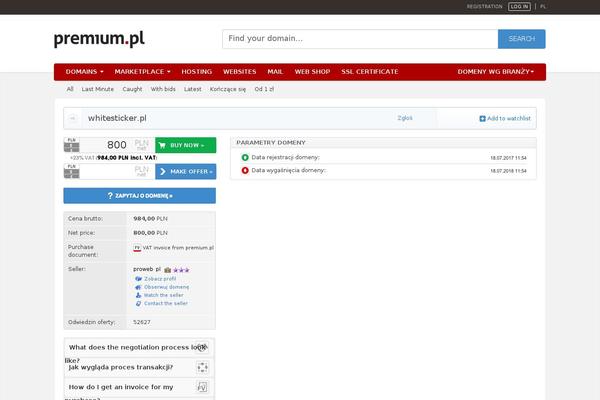Viewport: 600px width, 400px height.
Task: Open the WEBSITES menu item
Action: click(x=240, y=72)
